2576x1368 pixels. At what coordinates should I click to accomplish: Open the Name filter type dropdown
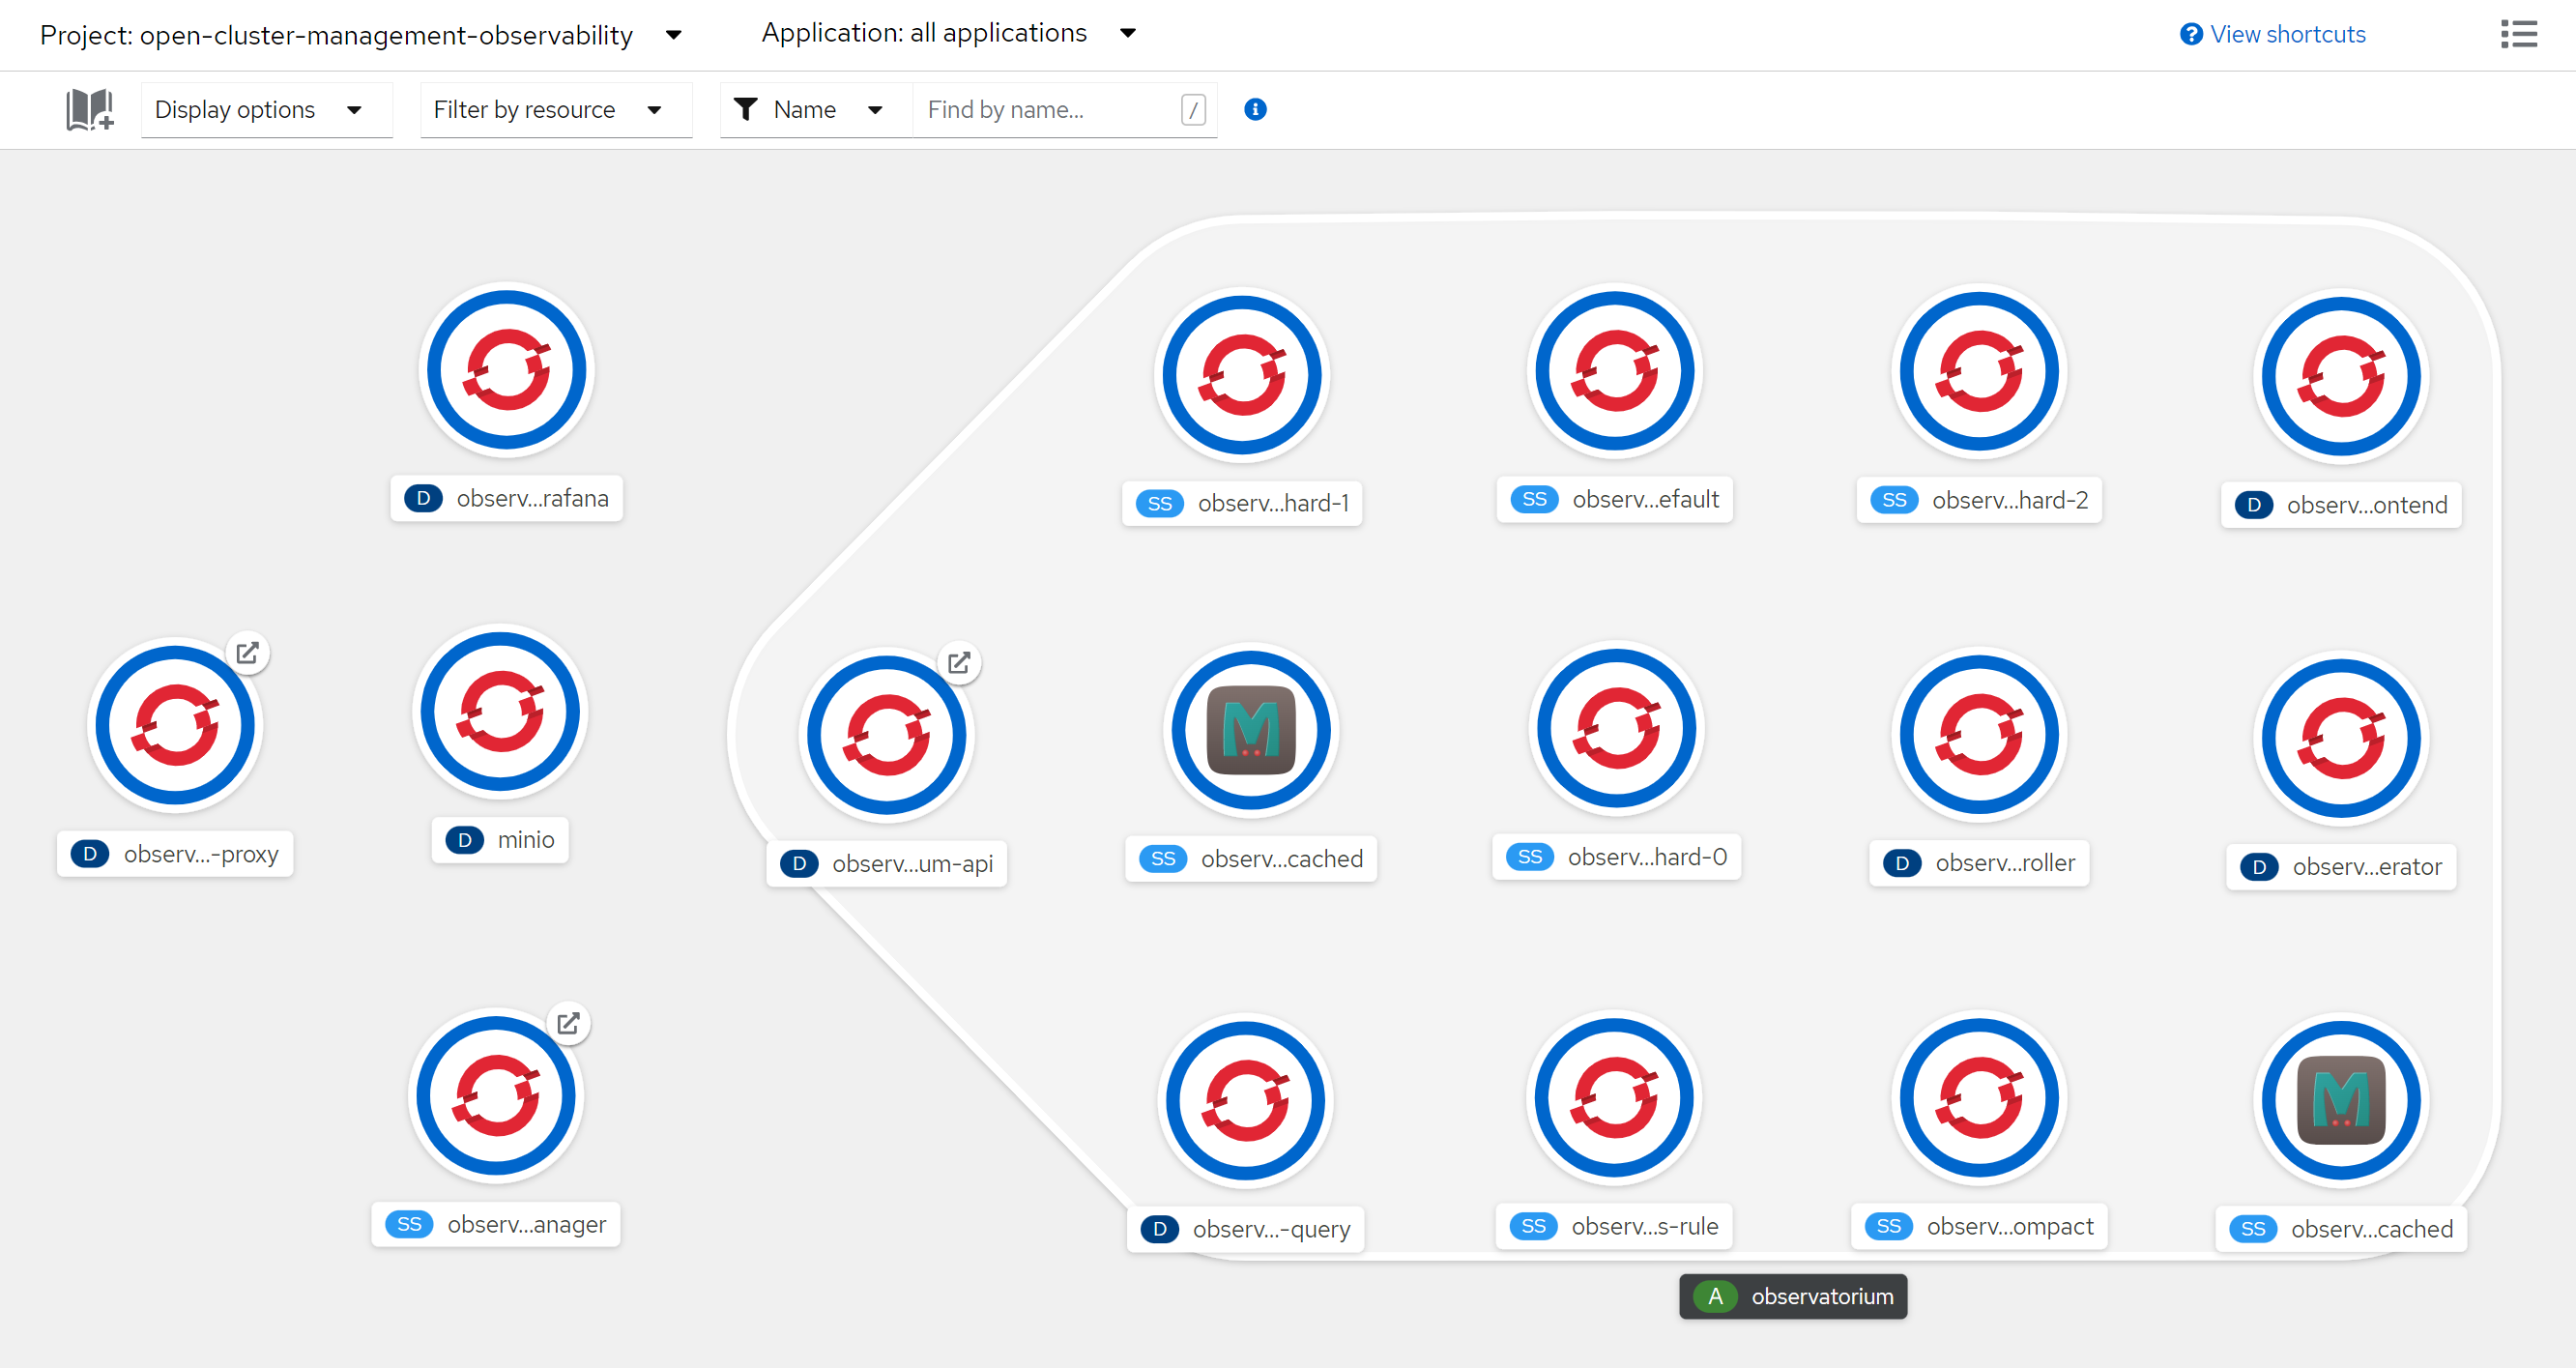coord(809,109)
